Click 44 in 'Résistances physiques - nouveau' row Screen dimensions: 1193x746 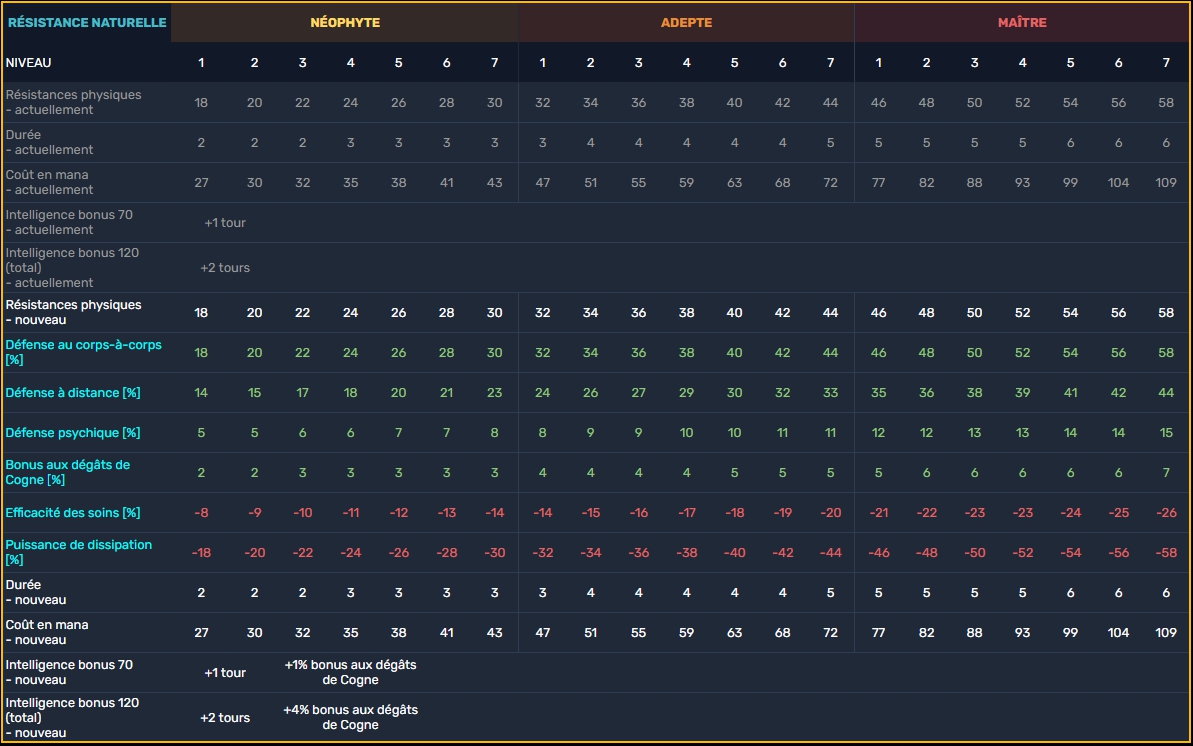pos(830,313)
